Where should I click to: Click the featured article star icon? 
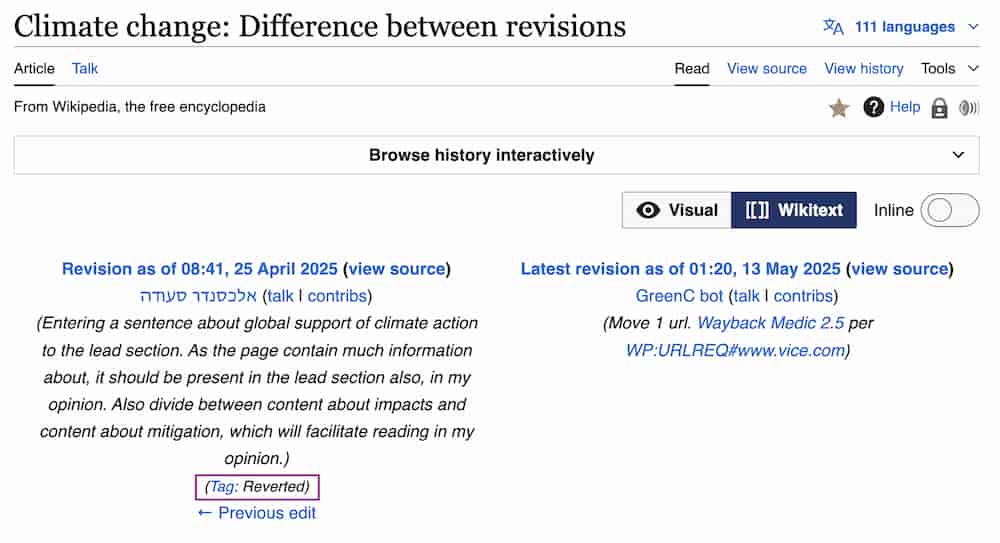(839, 108)
